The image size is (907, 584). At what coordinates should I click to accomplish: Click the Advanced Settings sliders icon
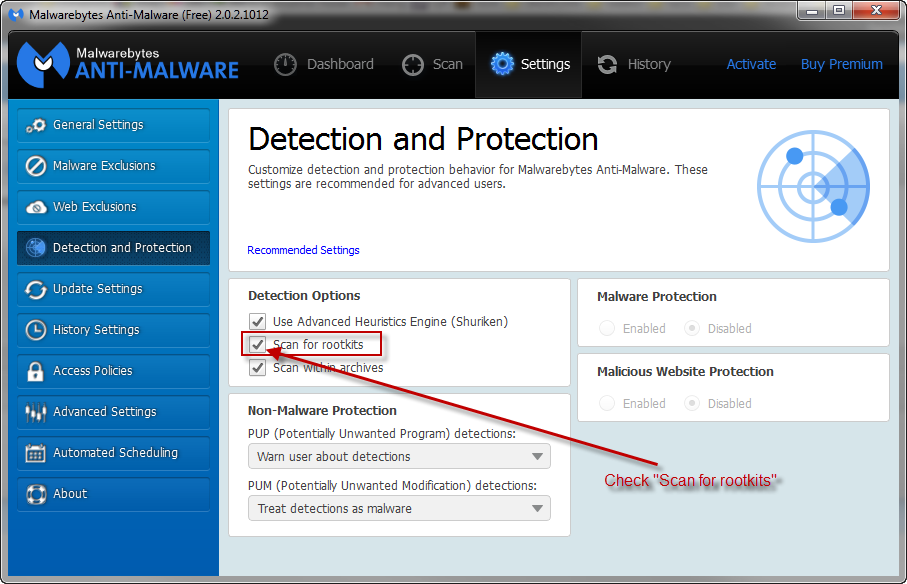point(36,412)
